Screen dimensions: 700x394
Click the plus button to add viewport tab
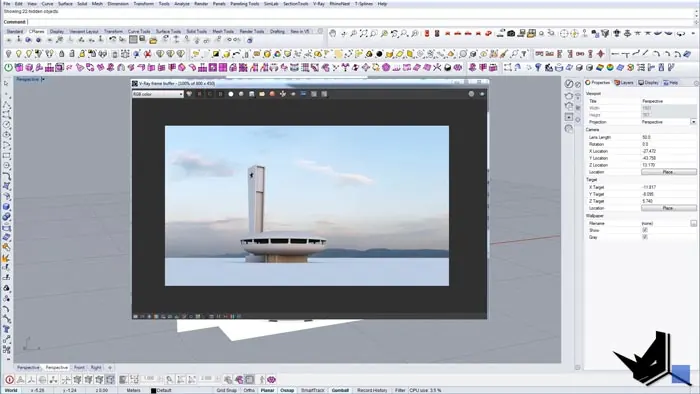pyautogui.click(x=110, y=368)
